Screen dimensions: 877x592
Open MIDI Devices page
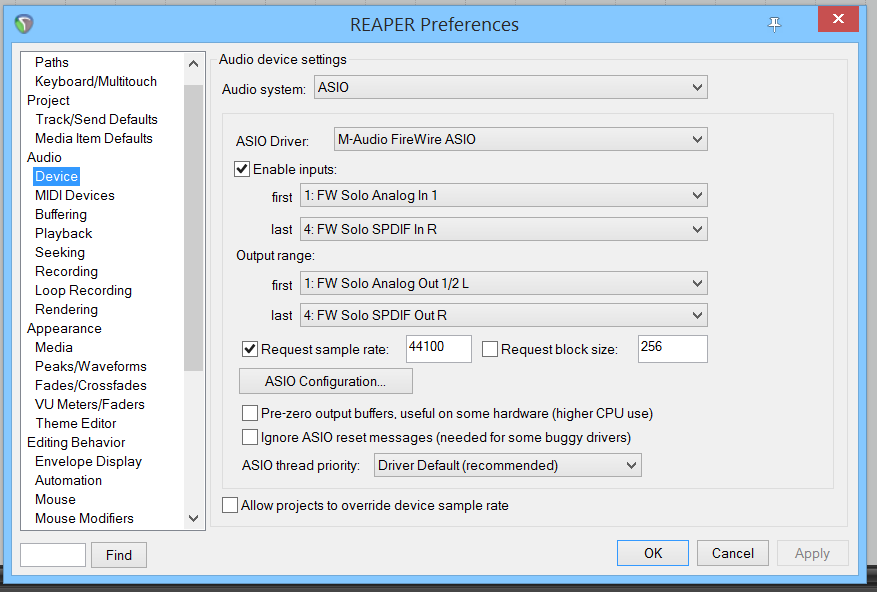click(74, 195)
